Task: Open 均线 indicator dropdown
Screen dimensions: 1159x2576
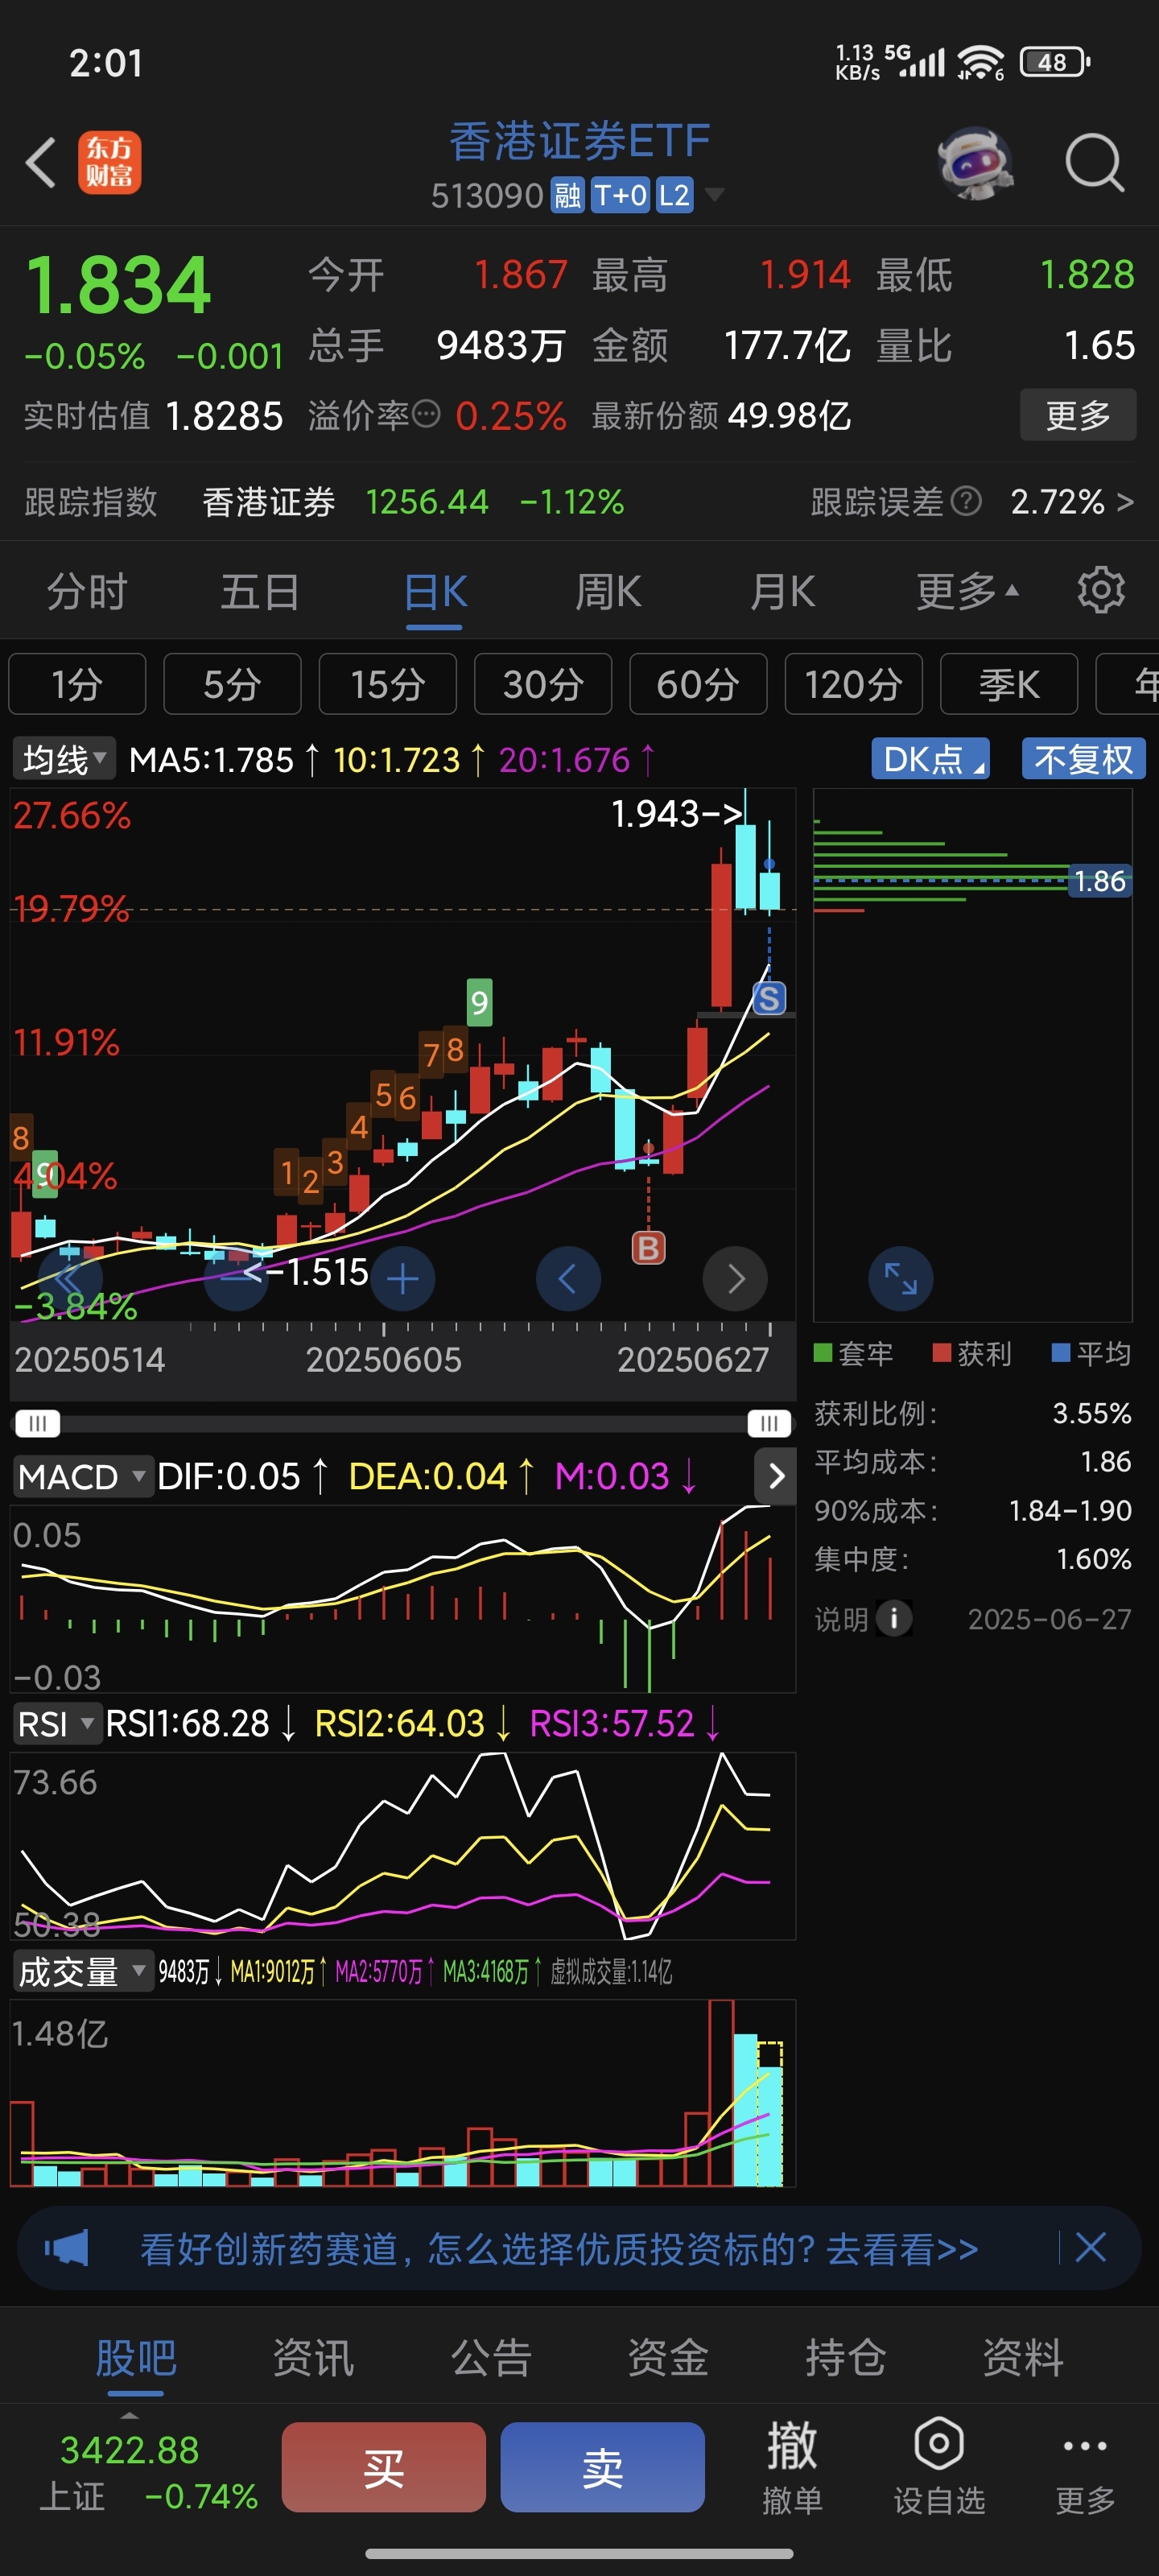Action: (x=64, y=759)
